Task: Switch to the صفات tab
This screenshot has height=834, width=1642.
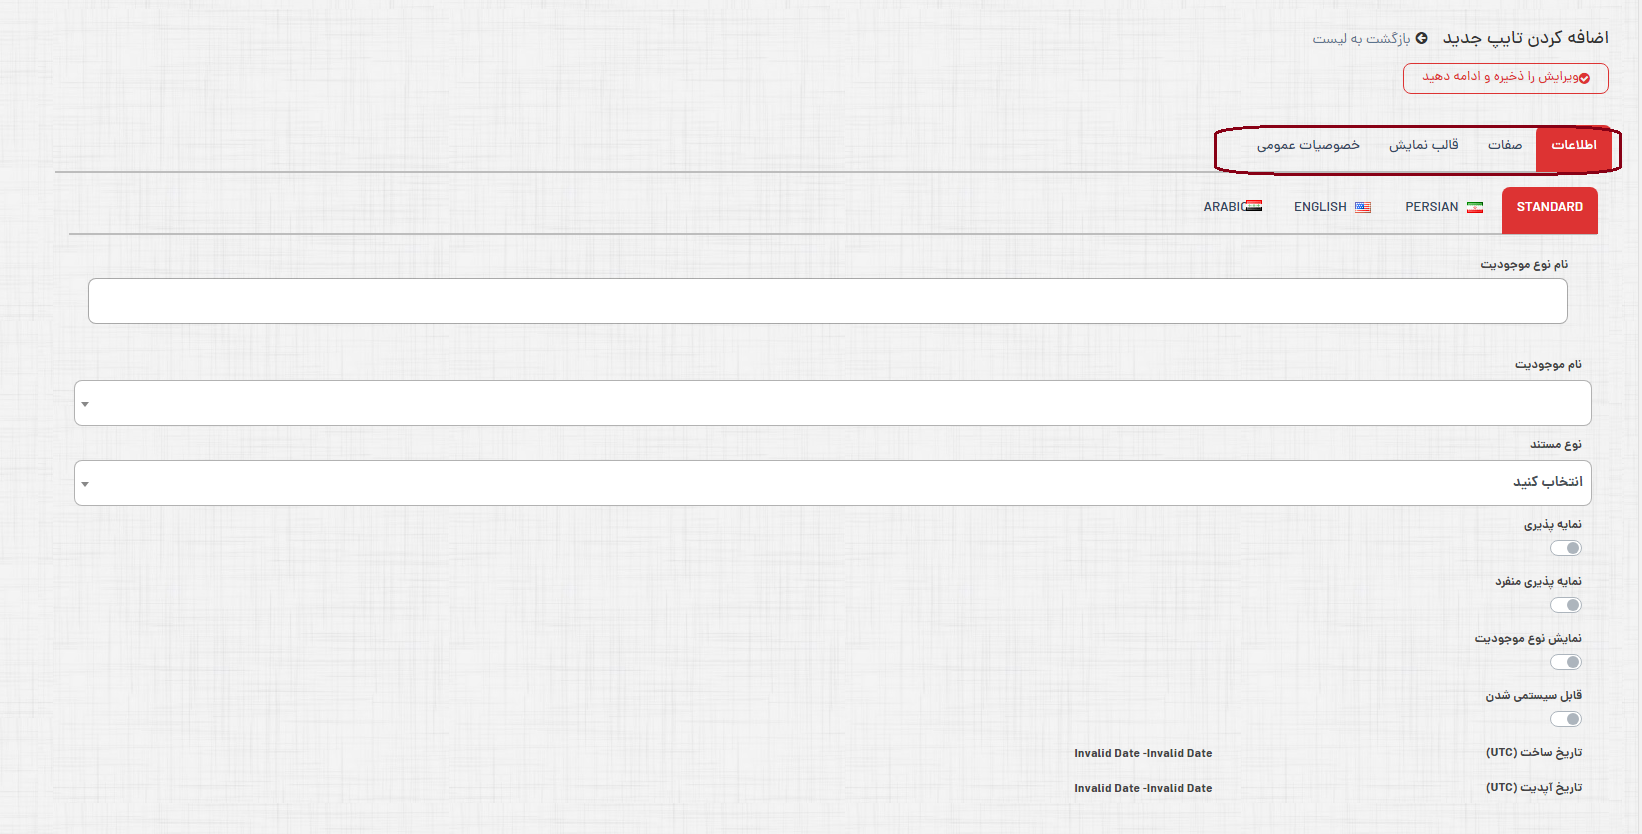Action: pyautogui.click(x=1504, y=146)
